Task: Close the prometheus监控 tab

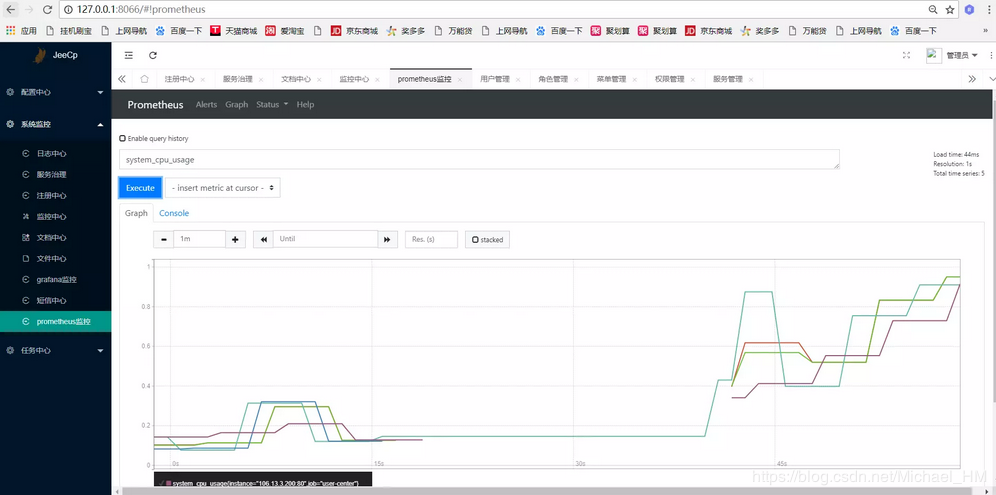Action: 460,80
